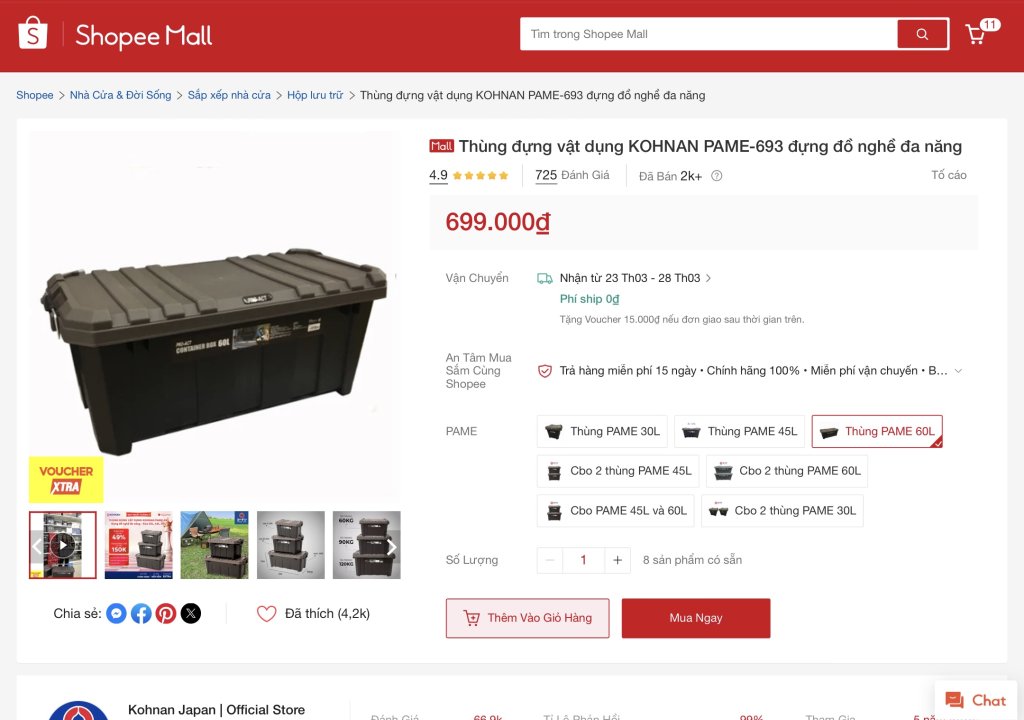This screenshot has width=1024, height=720.
Task: Click the Mua Ngay button
Action: coord(696,618)
